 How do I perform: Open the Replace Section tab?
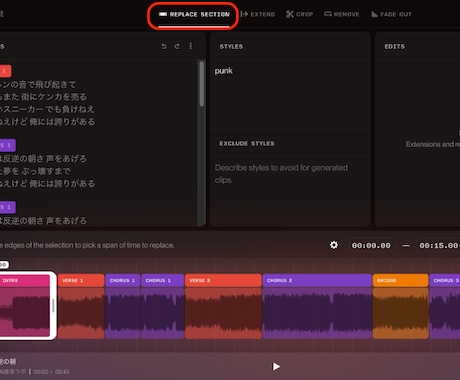click(x=194, y=14)
